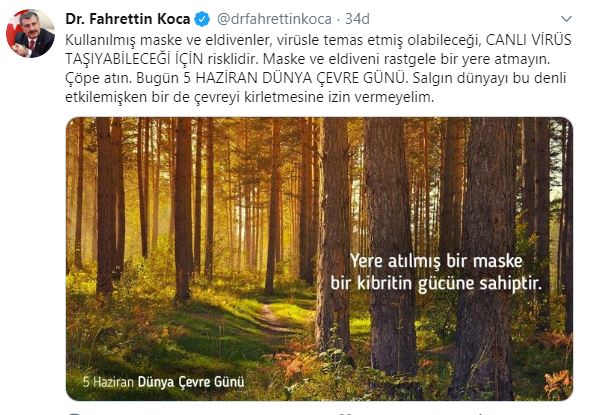Click 'Çöpe atın.' sentence in the tweet

pos(98,78)
